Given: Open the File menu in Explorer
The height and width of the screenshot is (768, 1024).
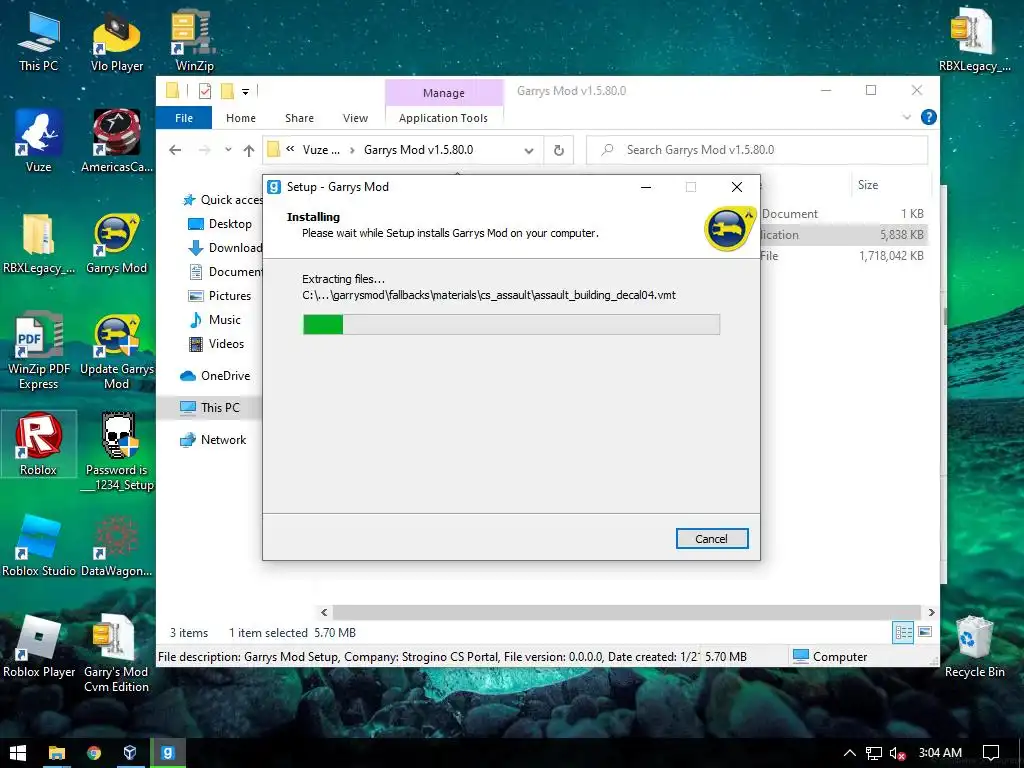Looking at the screenshot, I should (184, 118).
